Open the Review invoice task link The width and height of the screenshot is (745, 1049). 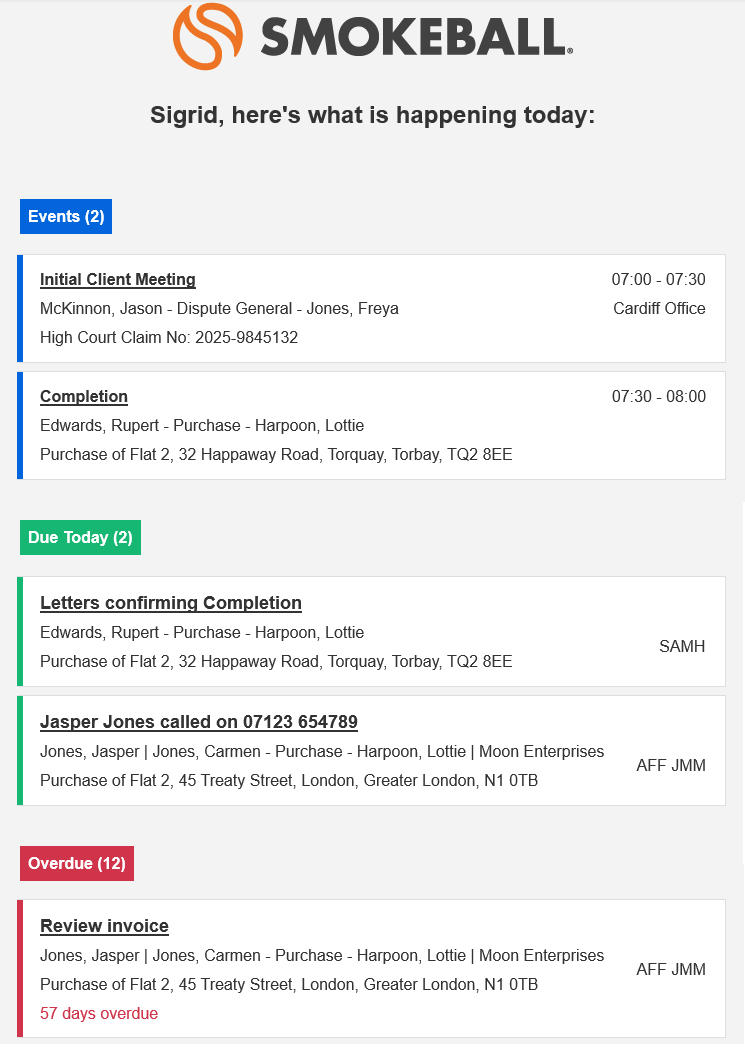click(104, 926)
